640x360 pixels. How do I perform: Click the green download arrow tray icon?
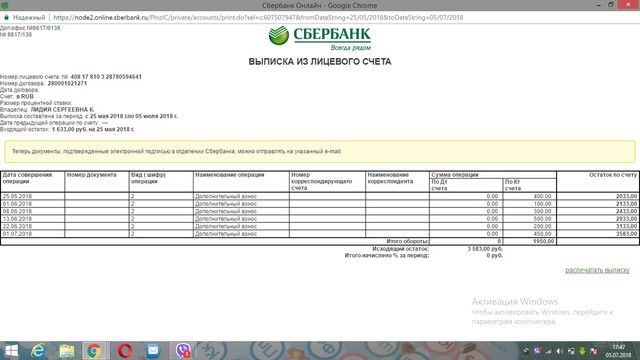tap(582, 351)
